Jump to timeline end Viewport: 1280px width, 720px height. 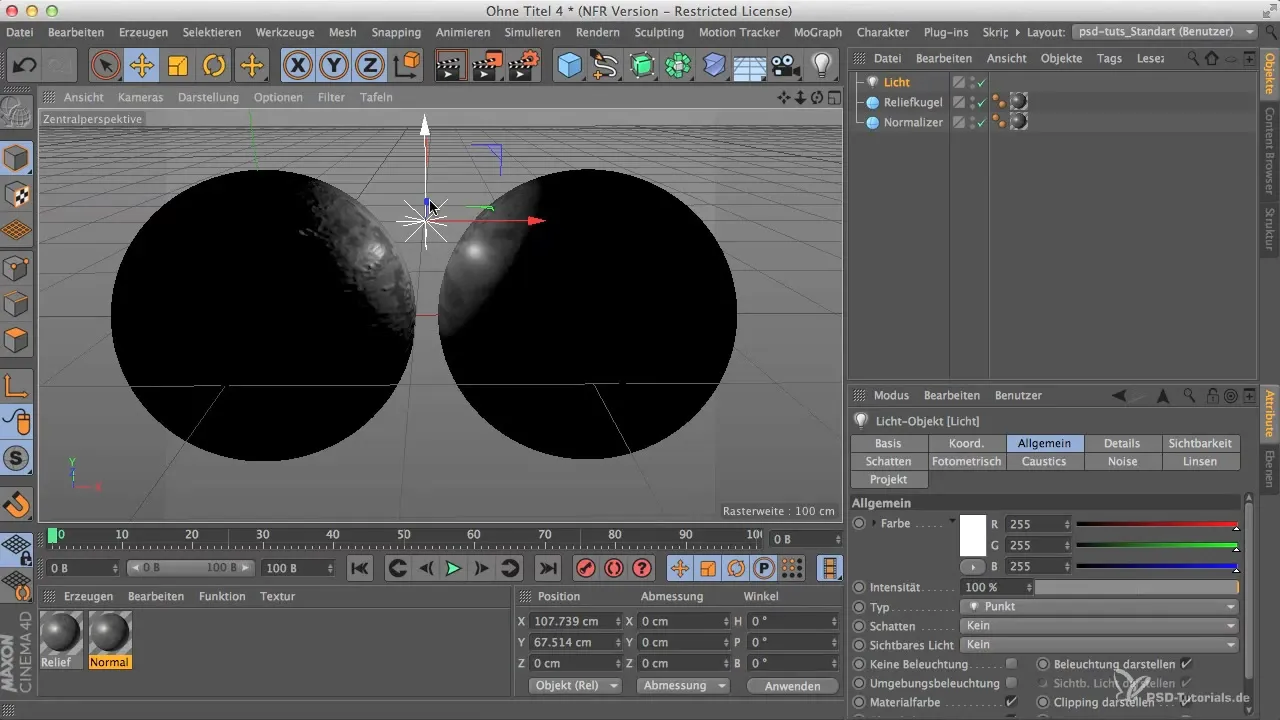click(547, 568)
